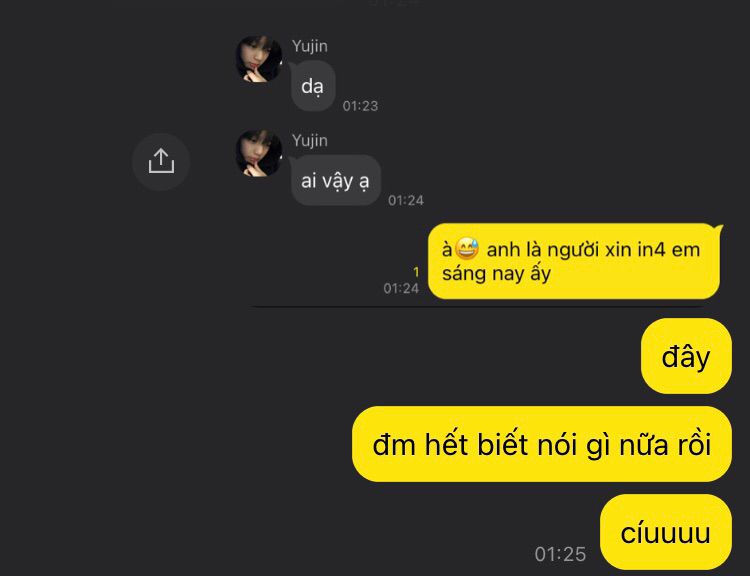Viewport: 750px width, 576px height.
Task: Tap the share icon beside the chat
Action: click(x=161, y=162)
